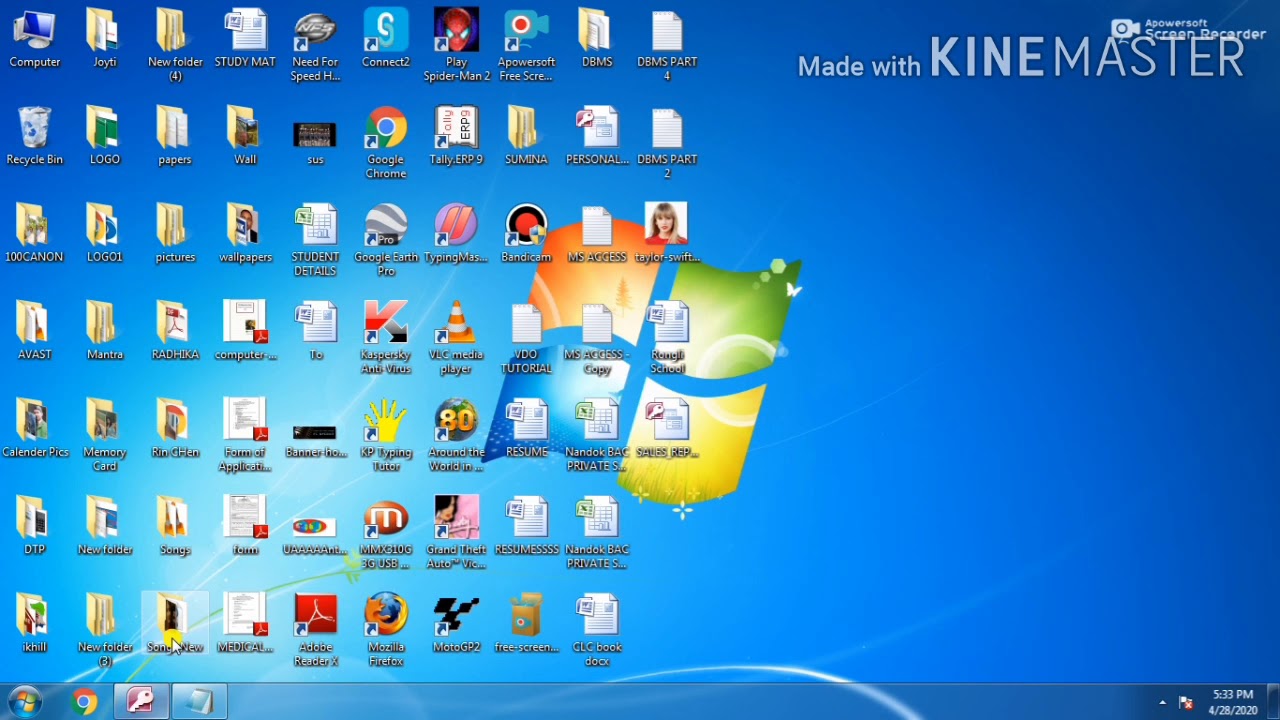Select the STUDY MAT document
Image resolution: width=1280 pixels, height=720 pixels.
(x=245, y=40)
